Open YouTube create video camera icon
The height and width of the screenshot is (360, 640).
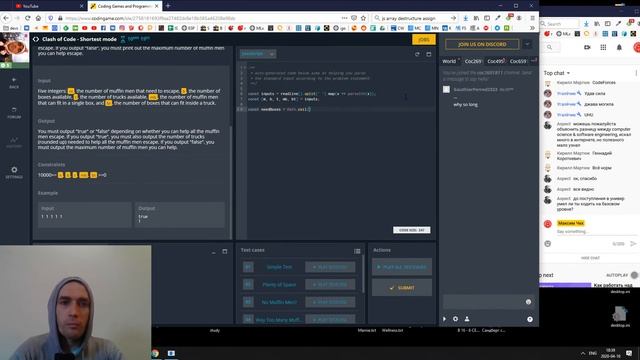(587, 47)
